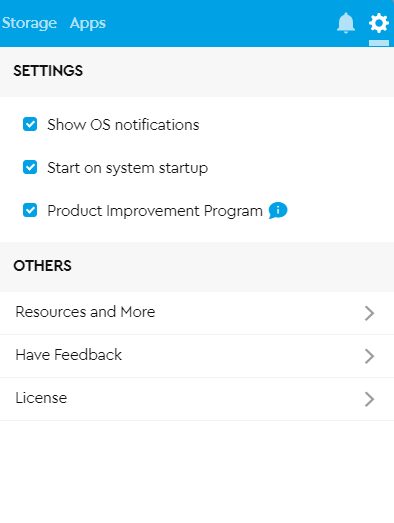Disable Product Improvement Program checkbox
Screen dimensions: 394x523
[x=30, y=210]
